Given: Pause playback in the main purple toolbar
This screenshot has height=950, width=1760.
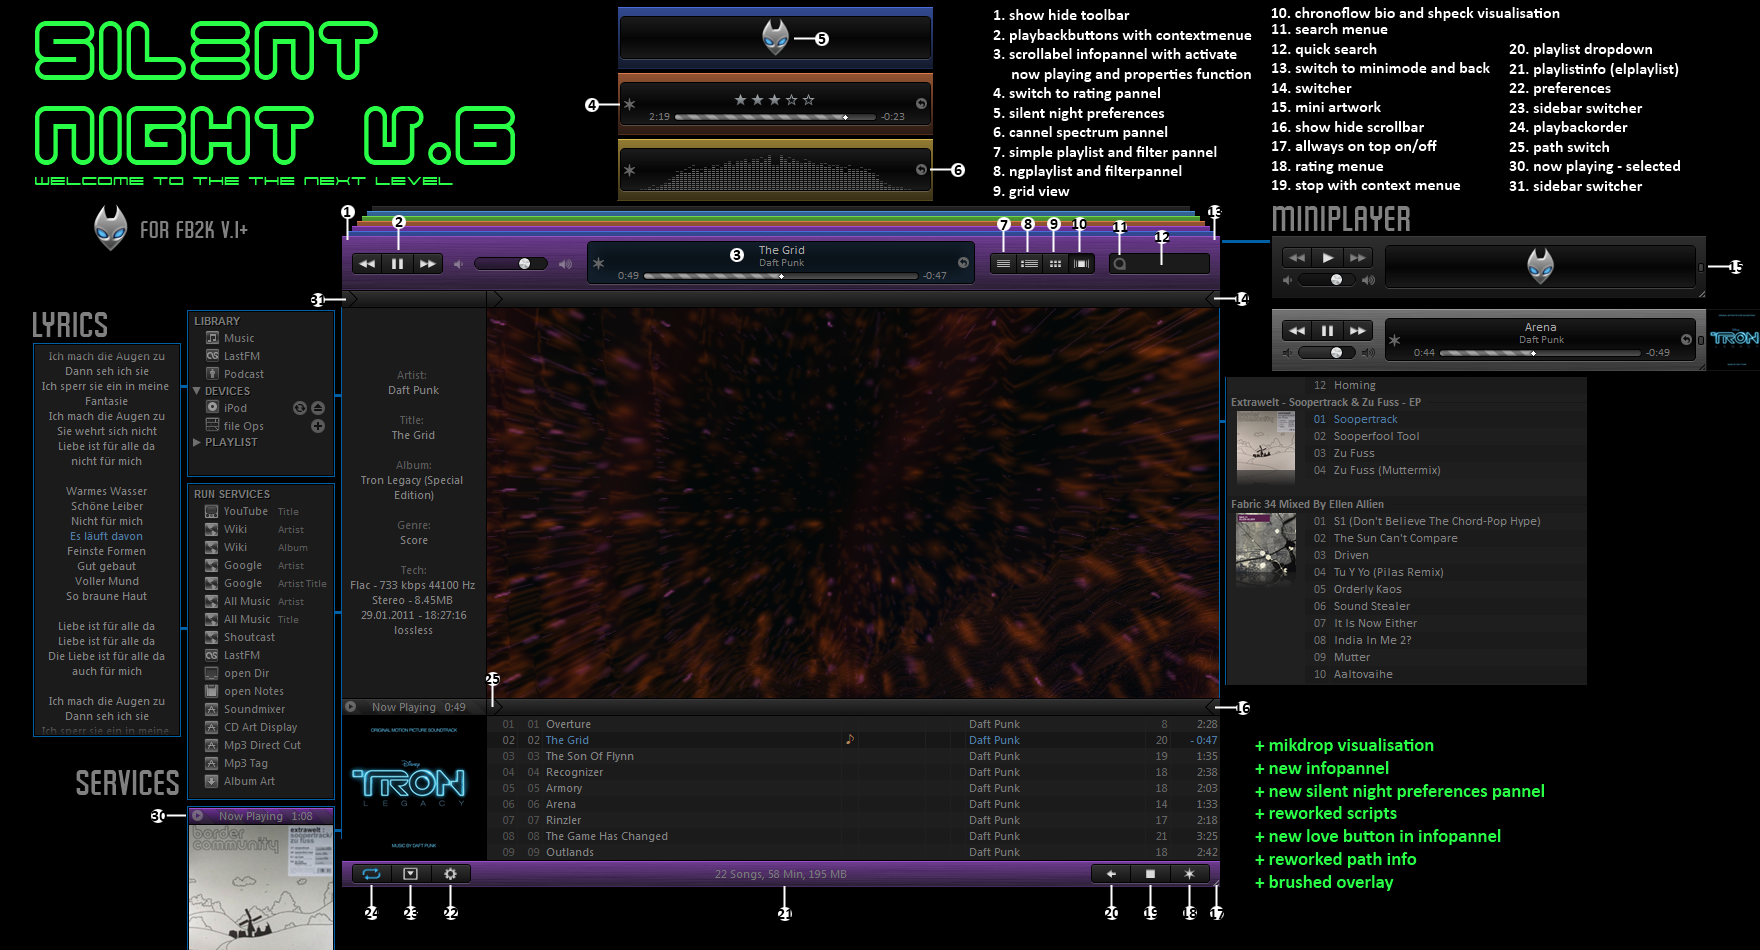Looking at the screenshot, I should (x=397, y=264).
